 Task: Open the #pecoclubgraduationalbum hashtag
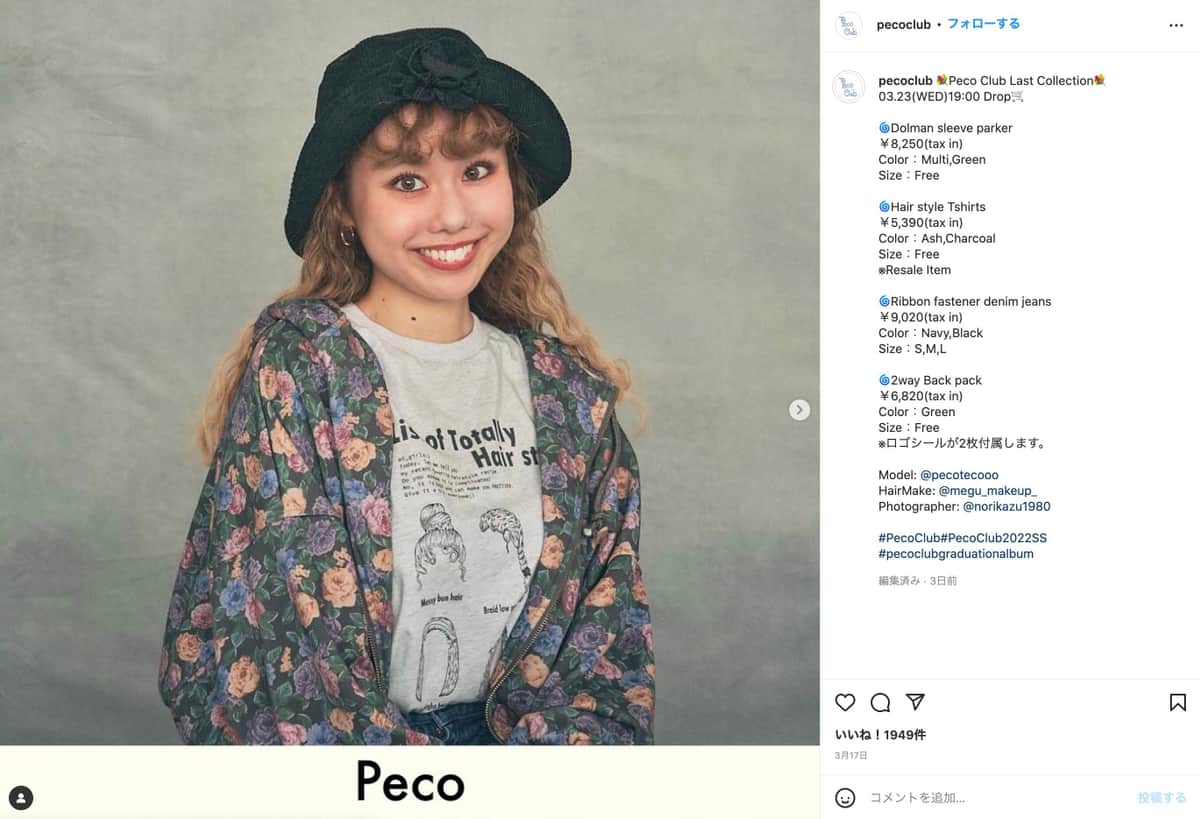(955, 554)
